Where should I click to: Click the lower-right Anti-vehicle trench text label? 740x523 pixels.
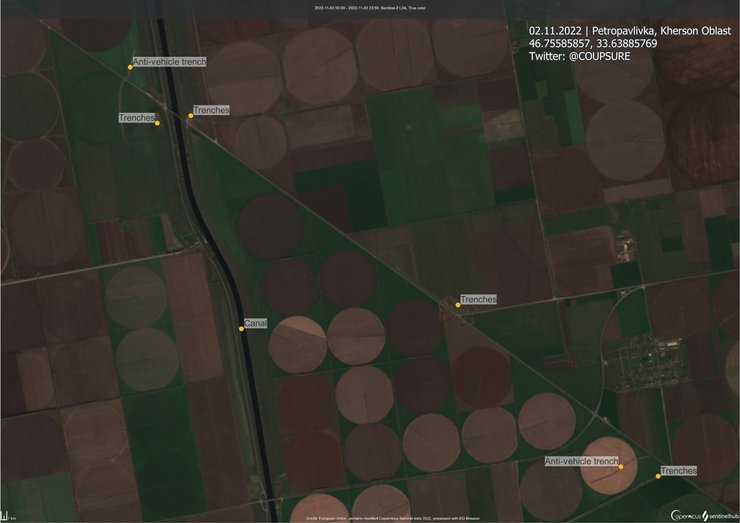581,461
